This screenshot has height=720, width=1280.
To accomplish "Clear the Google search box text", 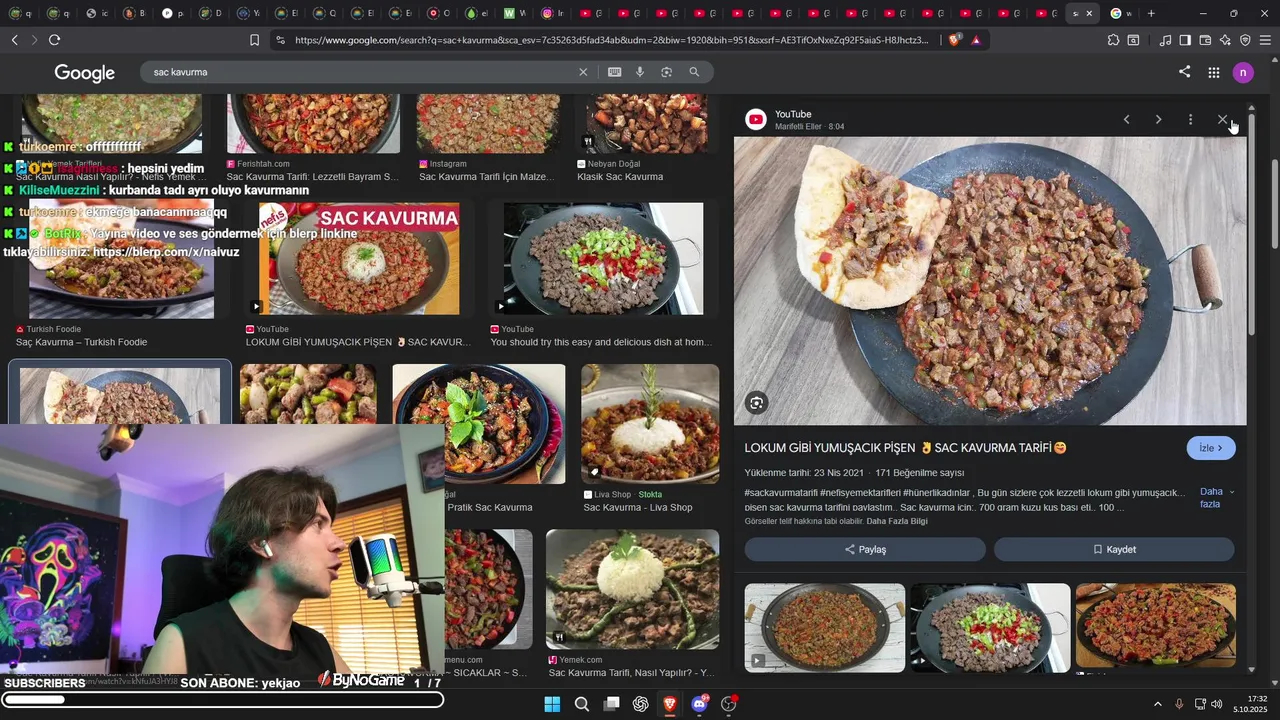I will coord(583,72).
